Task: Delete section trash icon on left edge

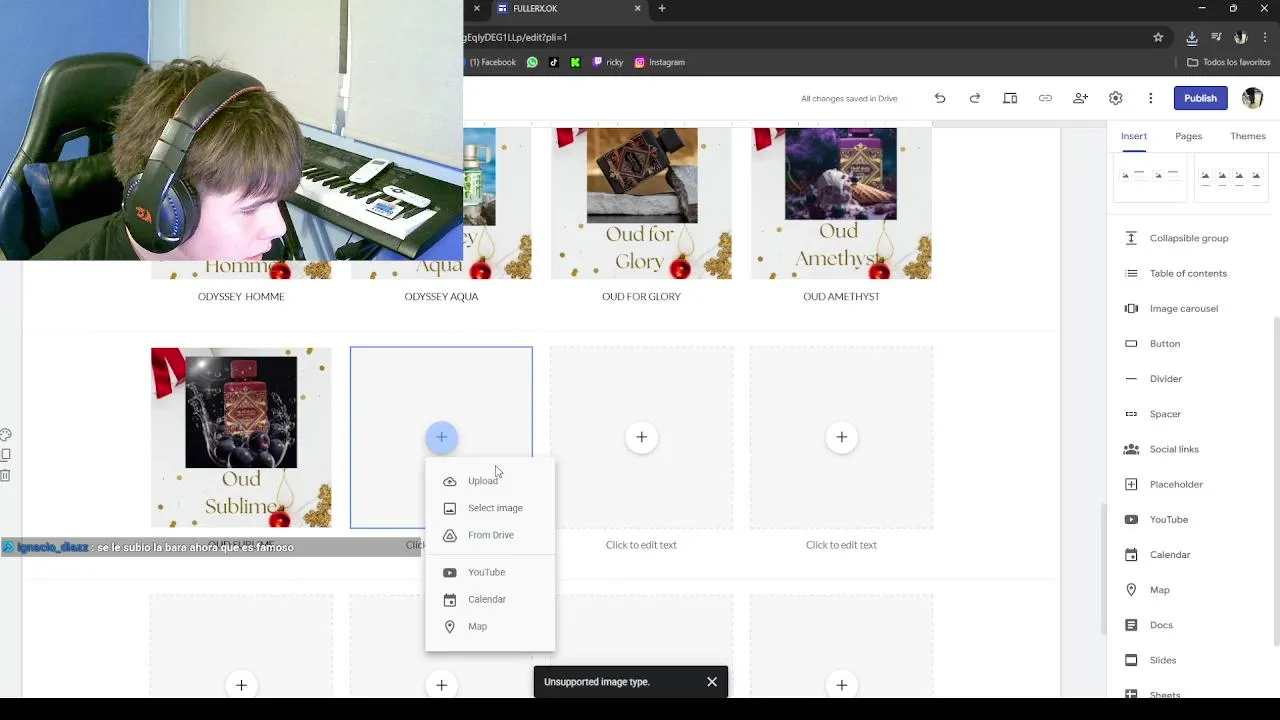Action: click(6, 475)
